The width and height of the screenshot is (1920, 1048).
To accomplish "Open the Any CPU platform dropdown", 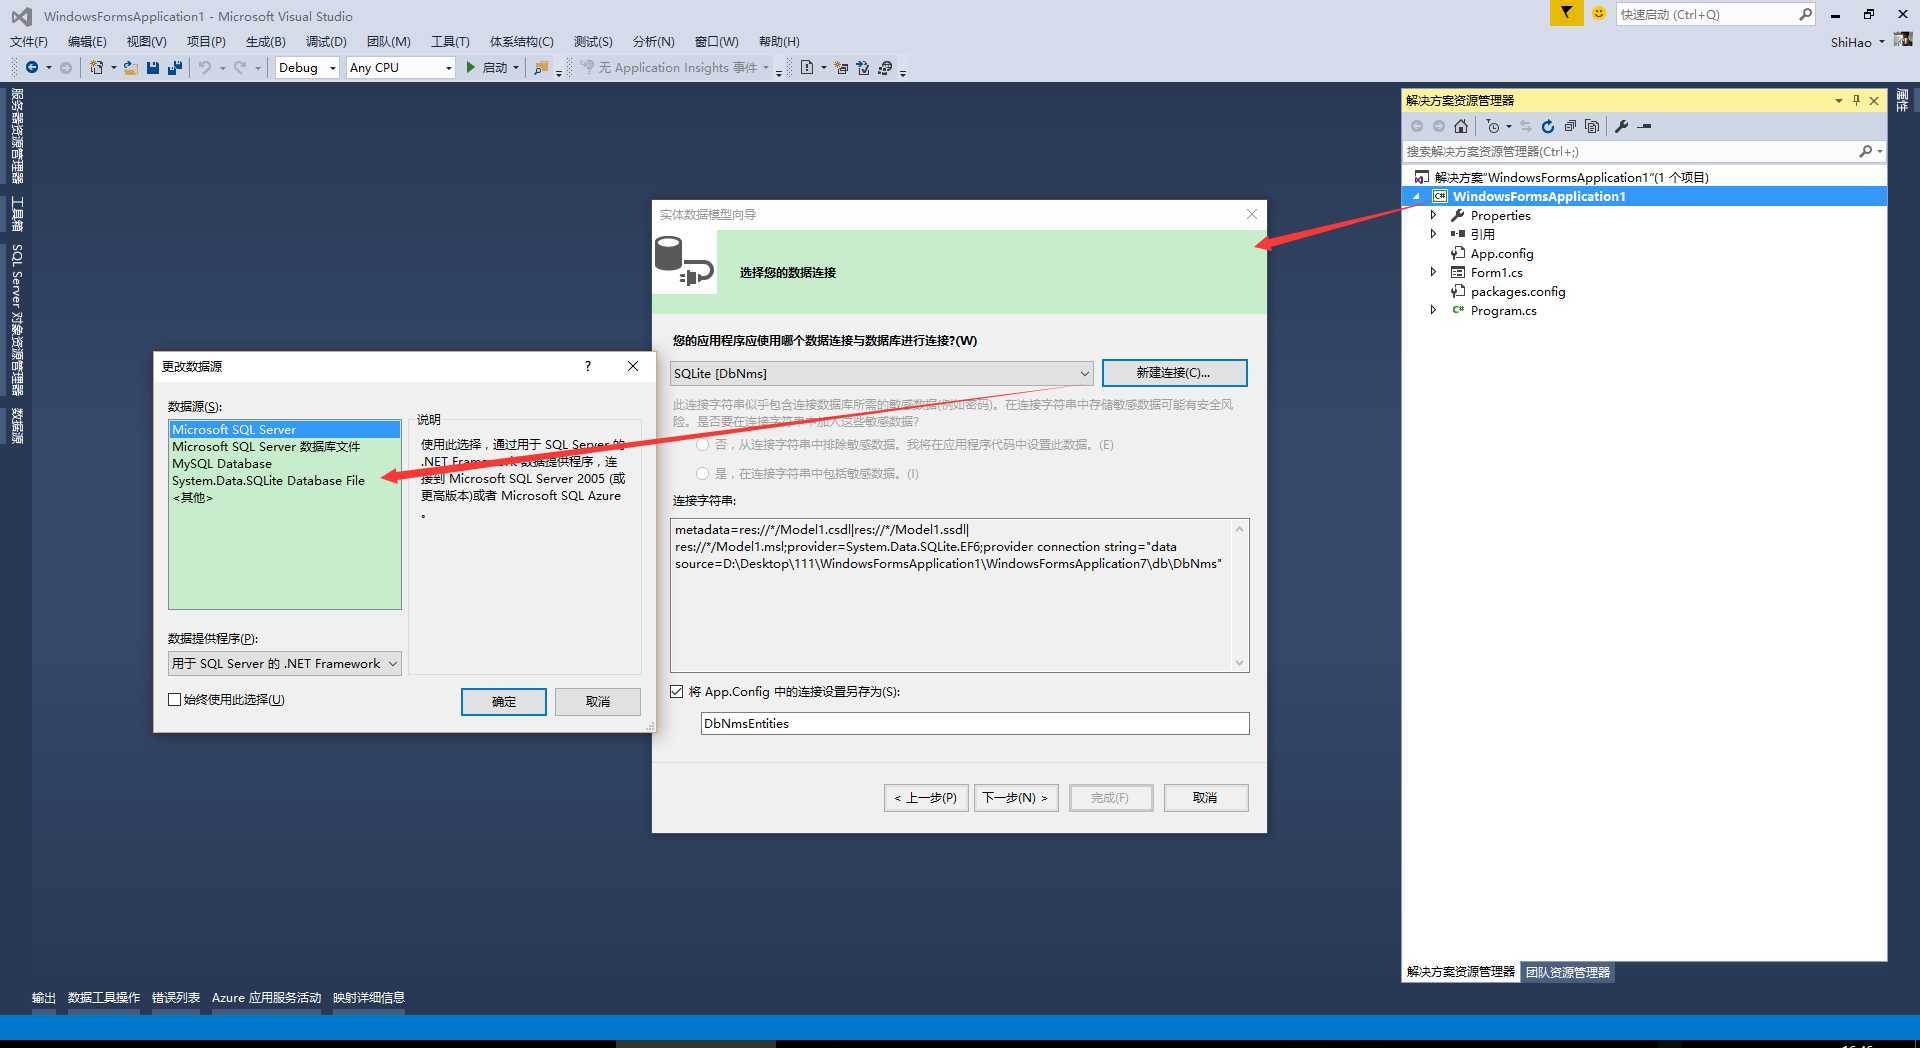I will pyautogui.click(x=400, y=68).
